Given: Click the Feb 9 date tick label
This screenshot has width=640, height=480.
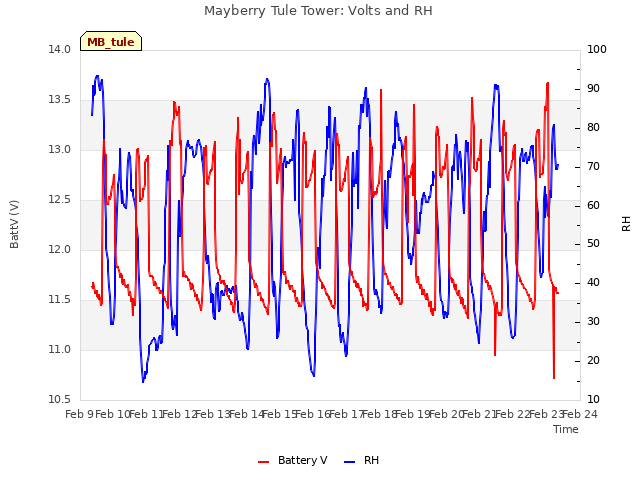Looking at the screenshot, I should click(x=79, y=415).
